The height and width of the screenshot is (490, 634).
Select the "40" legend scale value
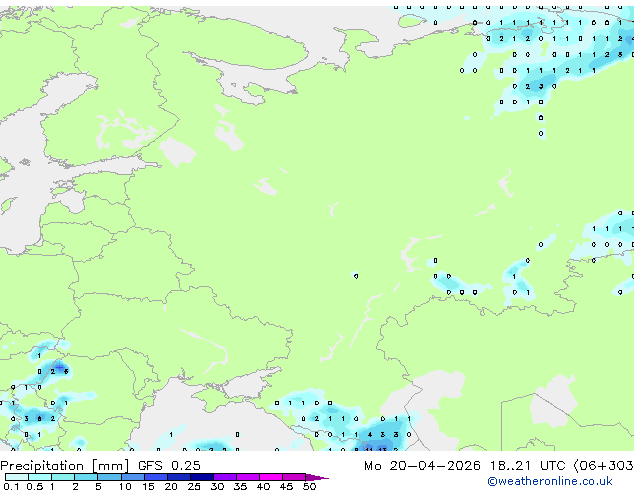(x=263, y=486)
